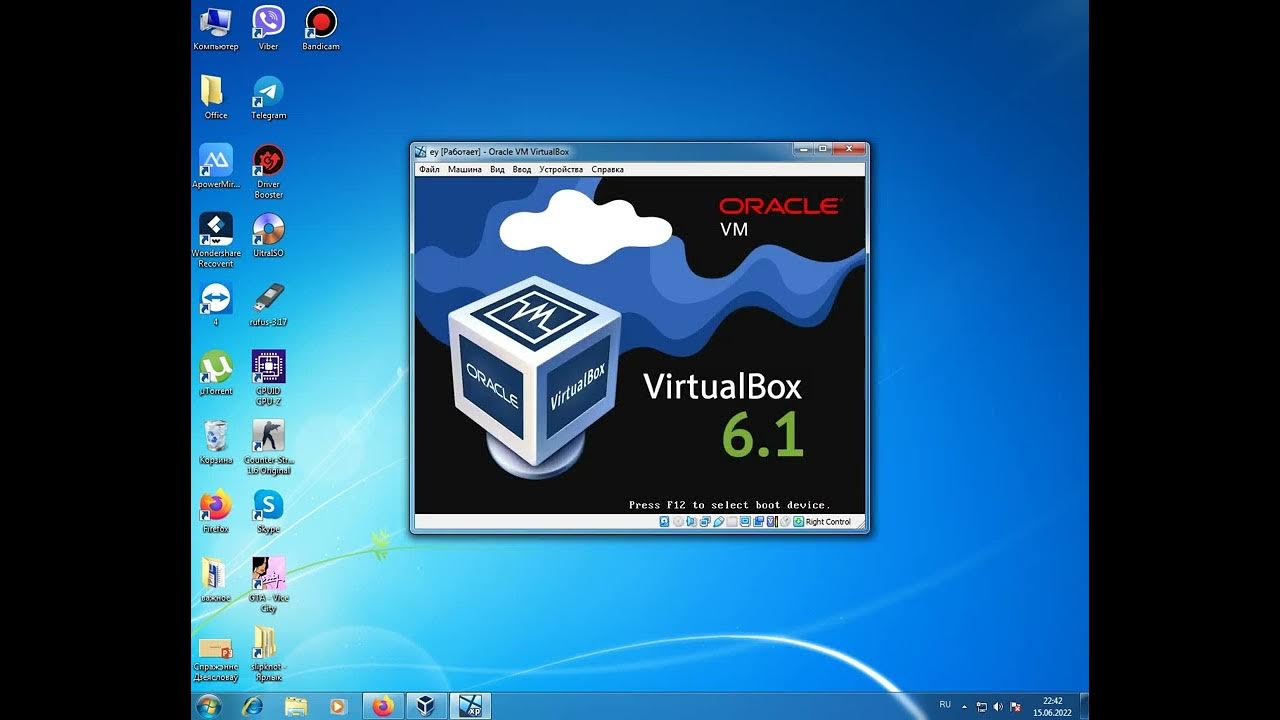Open Windows Media Player from the taskbar
Image resolution: width=1280 pixels, height=720 pixels.
click(x=338, y=706)
